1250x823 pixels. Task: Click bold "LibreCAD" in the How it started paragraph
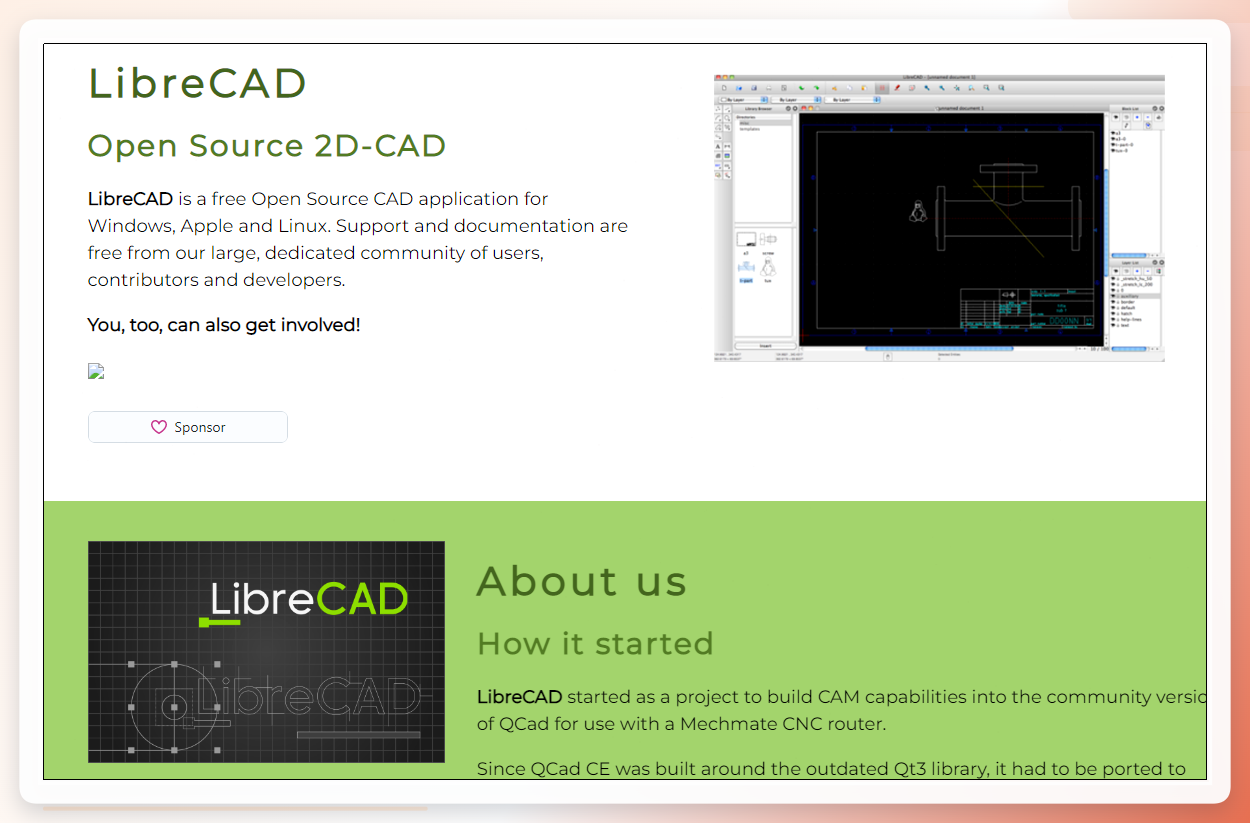519,697
